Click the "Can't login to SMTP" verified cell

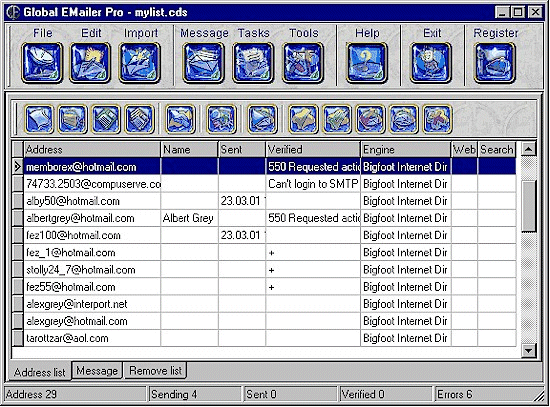(313, 184)
